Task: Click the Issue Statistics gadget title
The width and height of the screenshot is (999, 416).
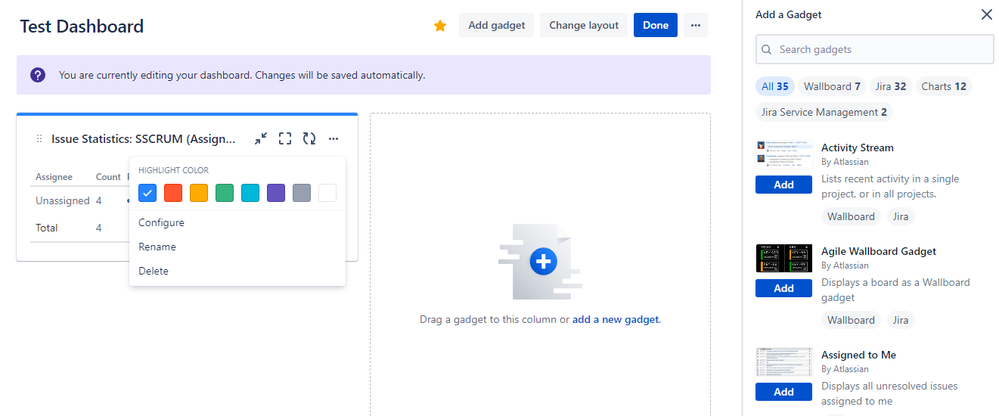Action: tap(143, 139)
